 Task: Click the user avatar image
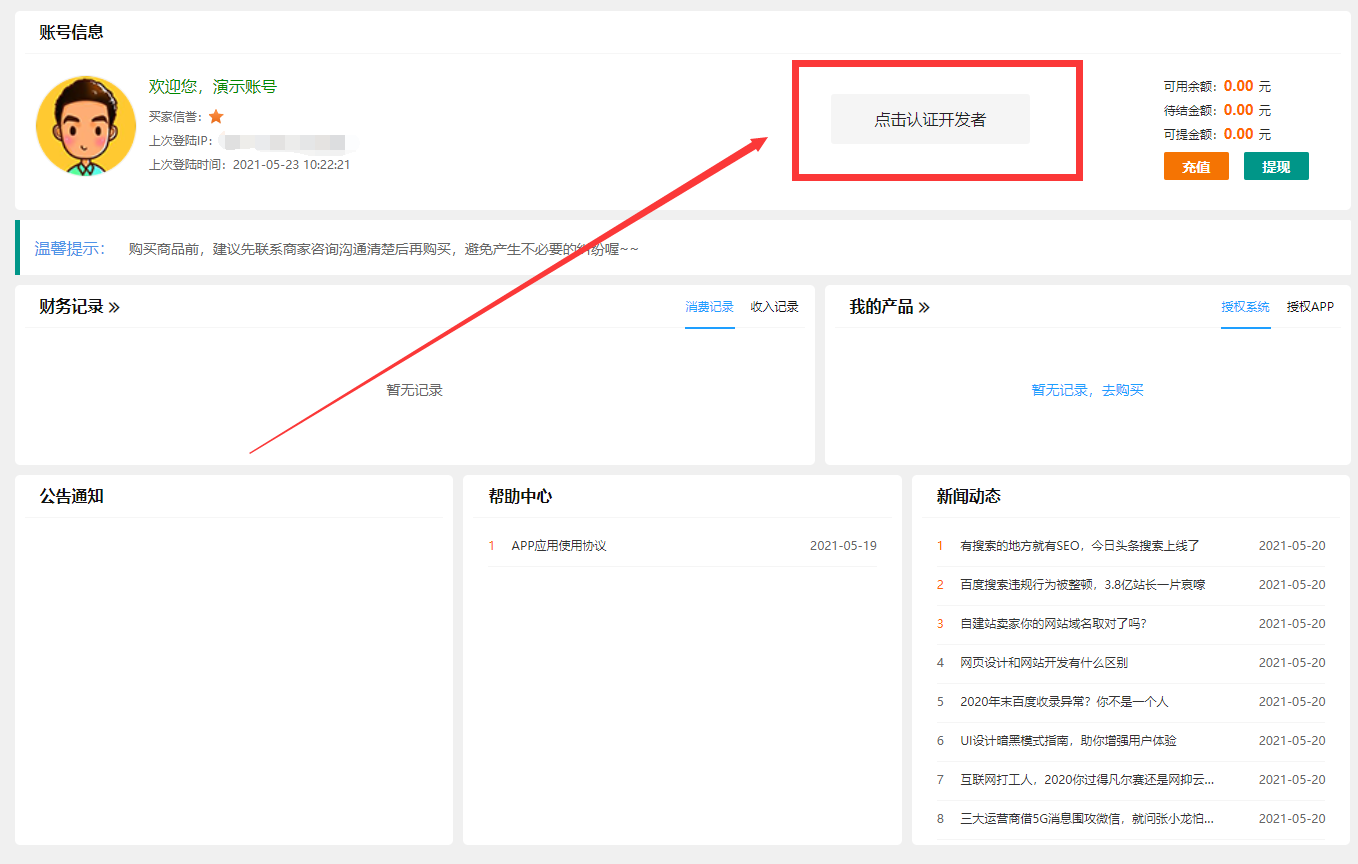click(86, 126)
